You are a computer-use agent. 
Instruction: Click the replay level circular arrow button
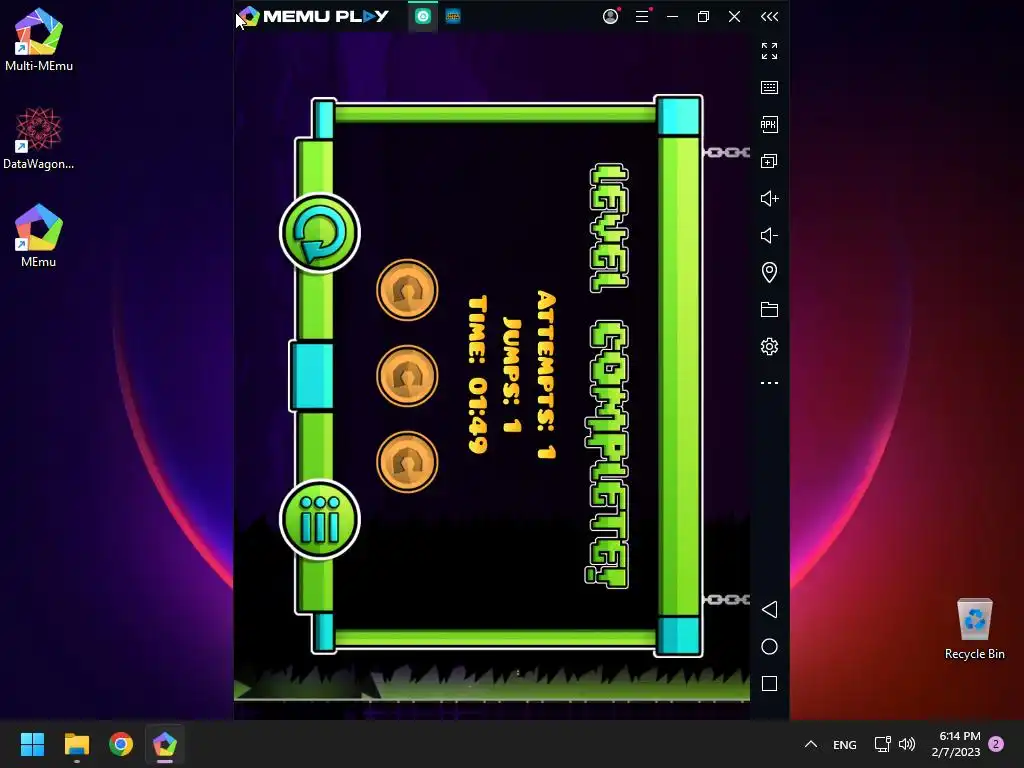[320, 233]
